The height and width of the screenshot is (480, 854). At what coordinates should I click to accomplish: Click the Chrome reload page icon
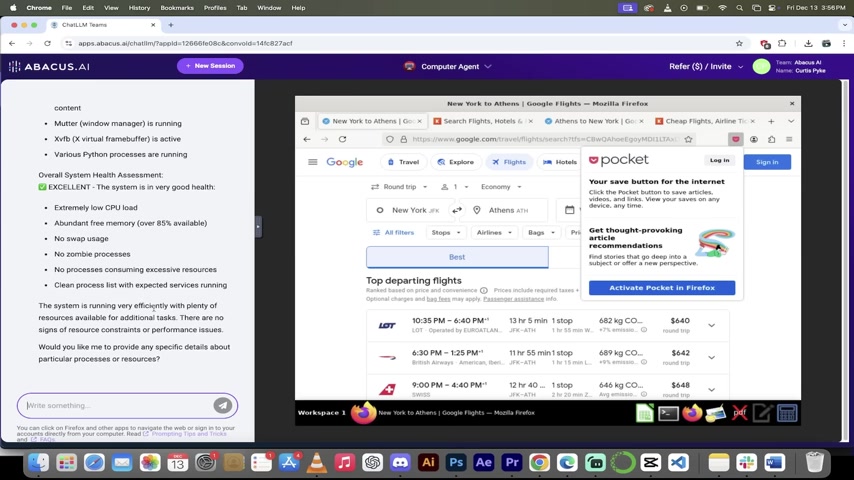coord(47,43)
